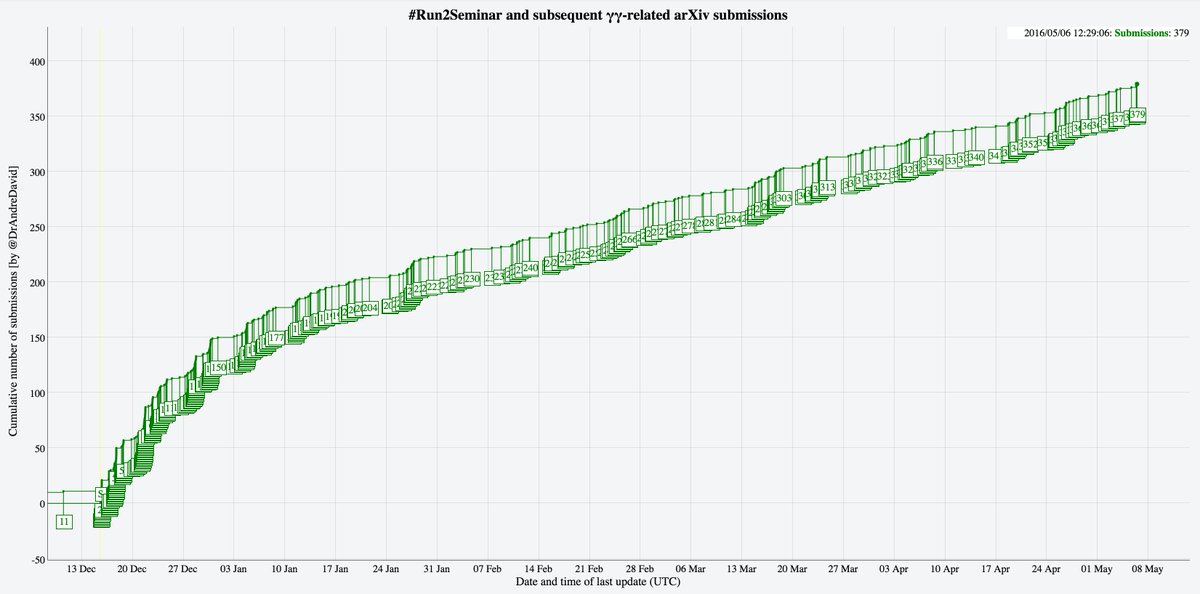
Task: Select the '313' annotation label
Action: pos(827,187)
